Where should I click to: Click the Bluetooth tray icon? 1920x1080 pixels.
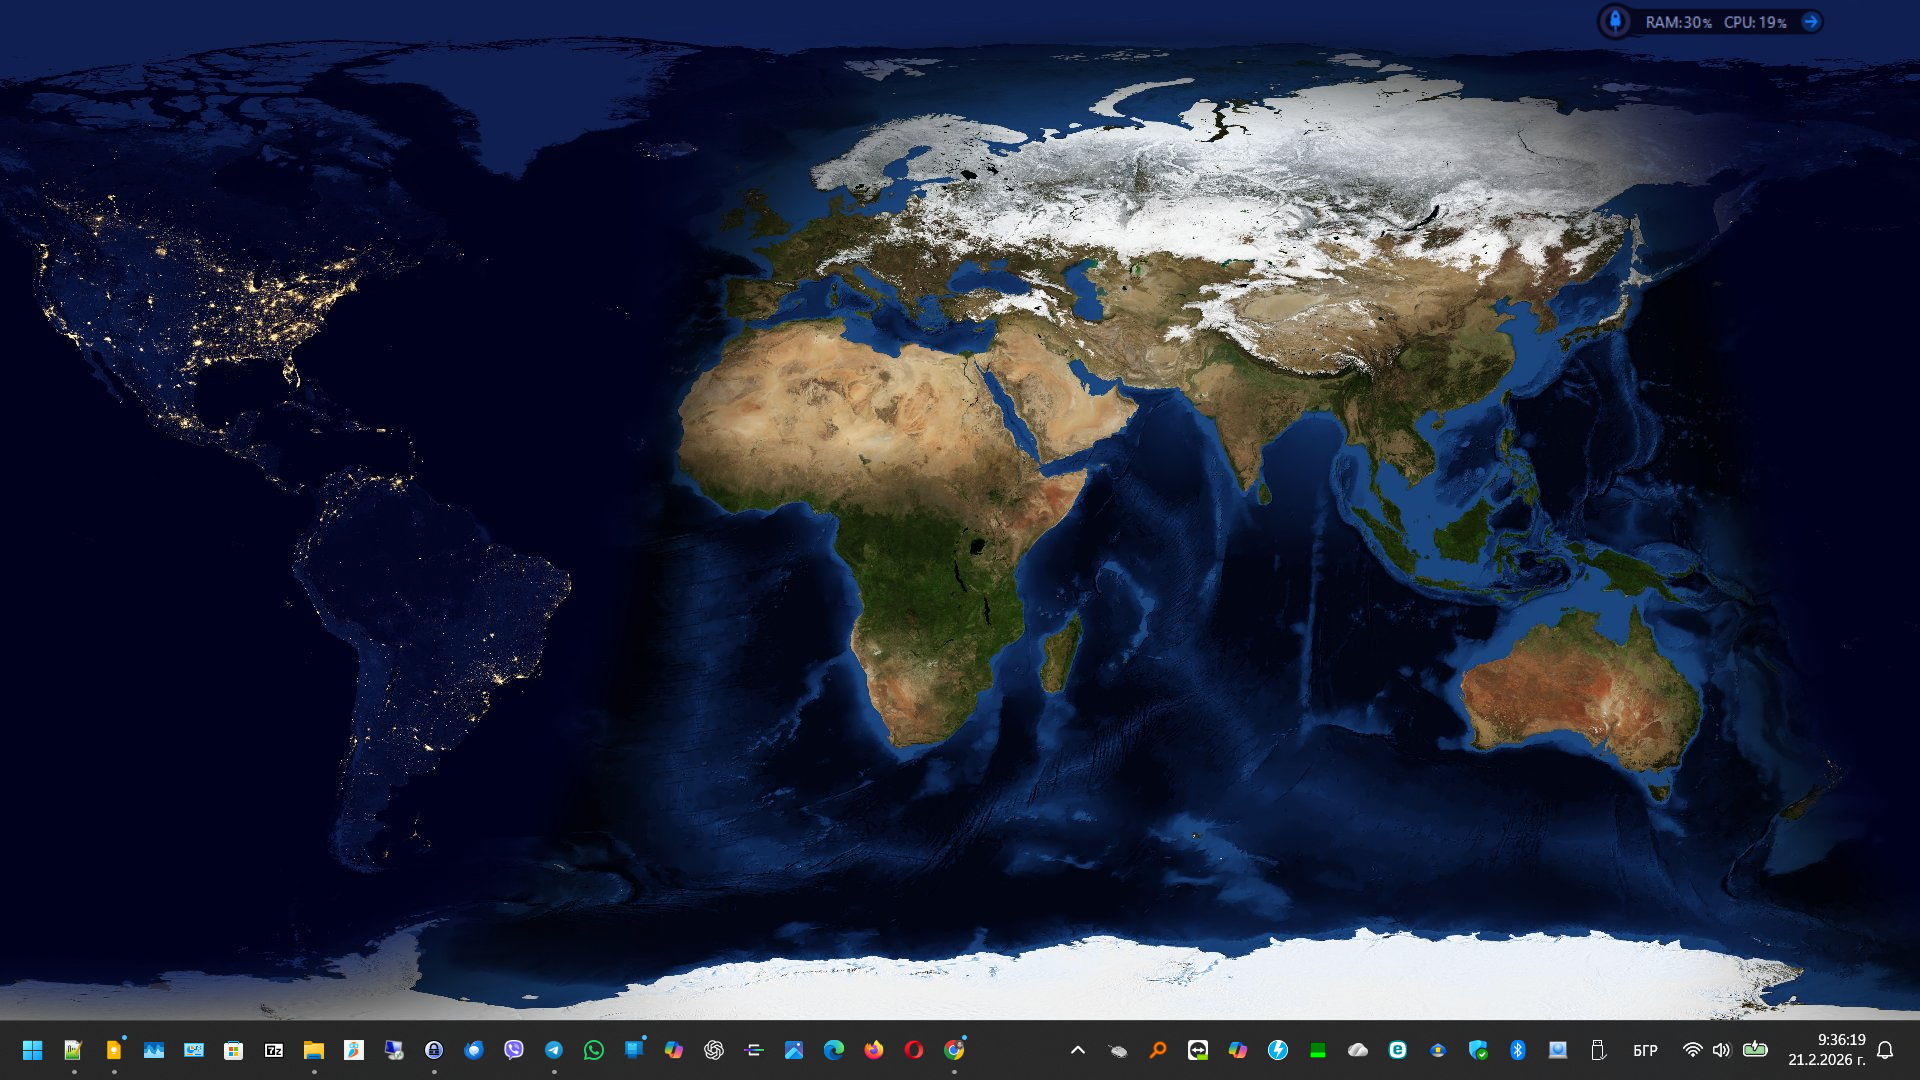1518,1050
